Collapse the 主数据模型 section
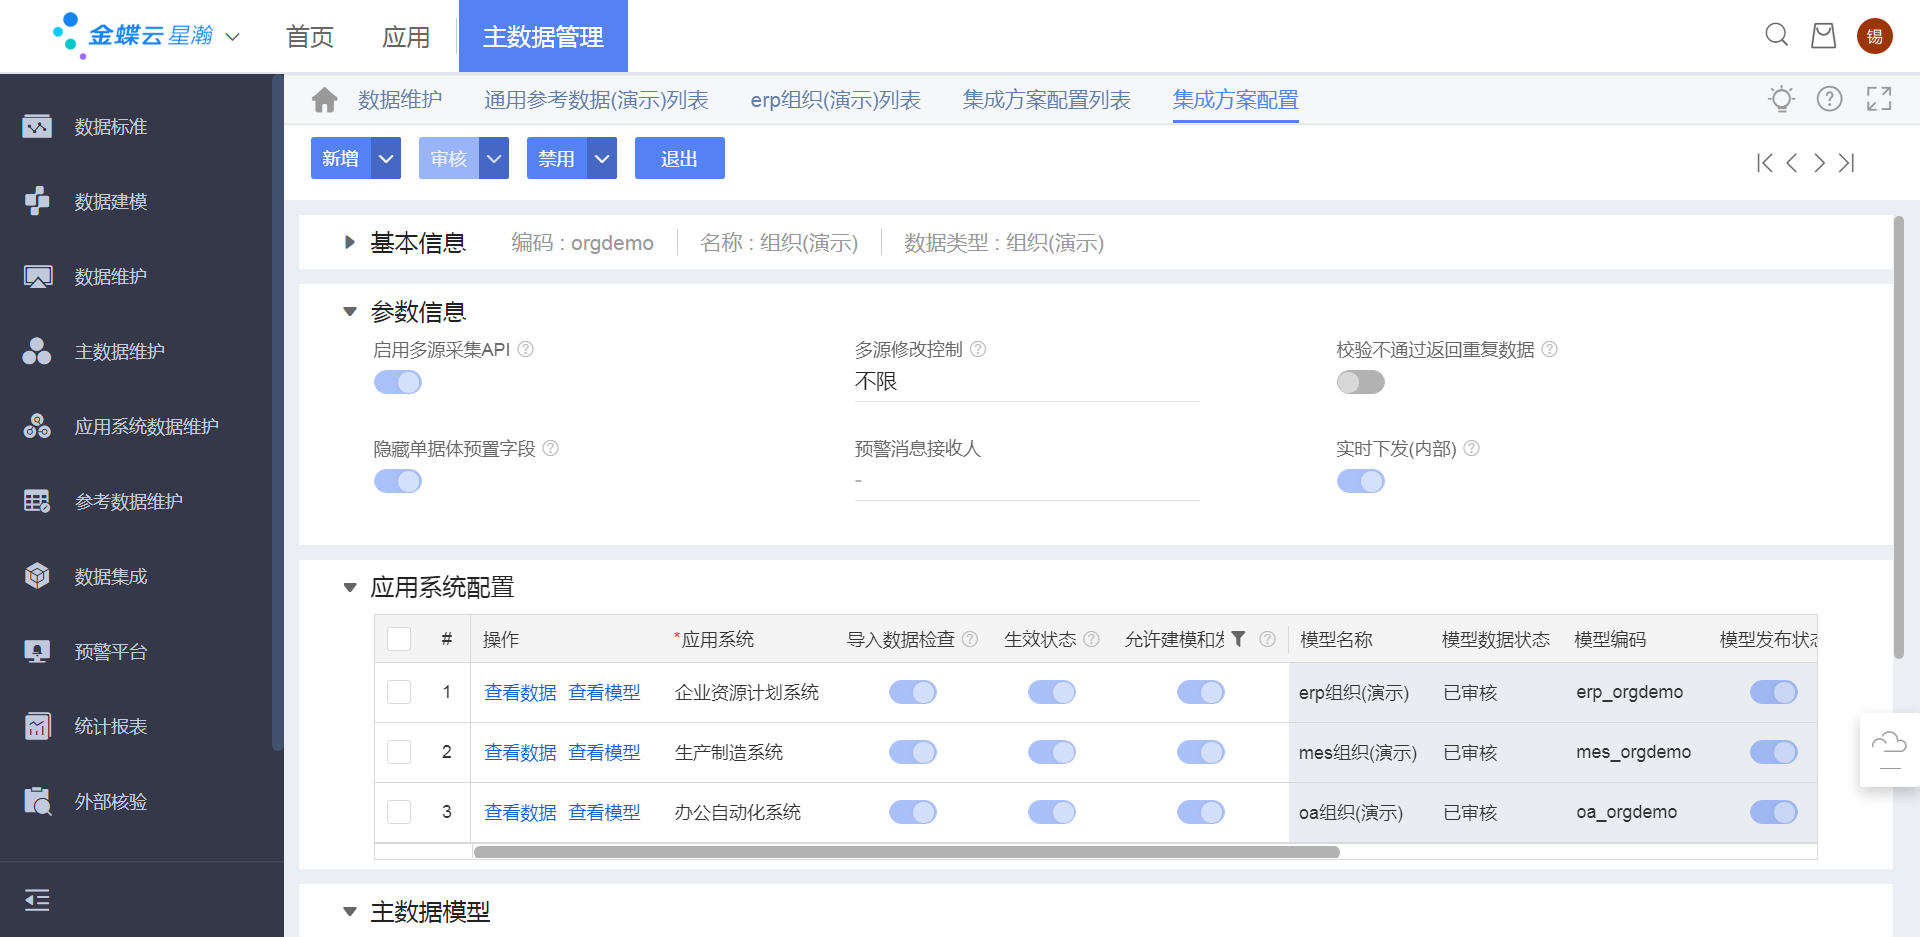This screenshot has width=1920, height=937. click(x=349, y=911)
